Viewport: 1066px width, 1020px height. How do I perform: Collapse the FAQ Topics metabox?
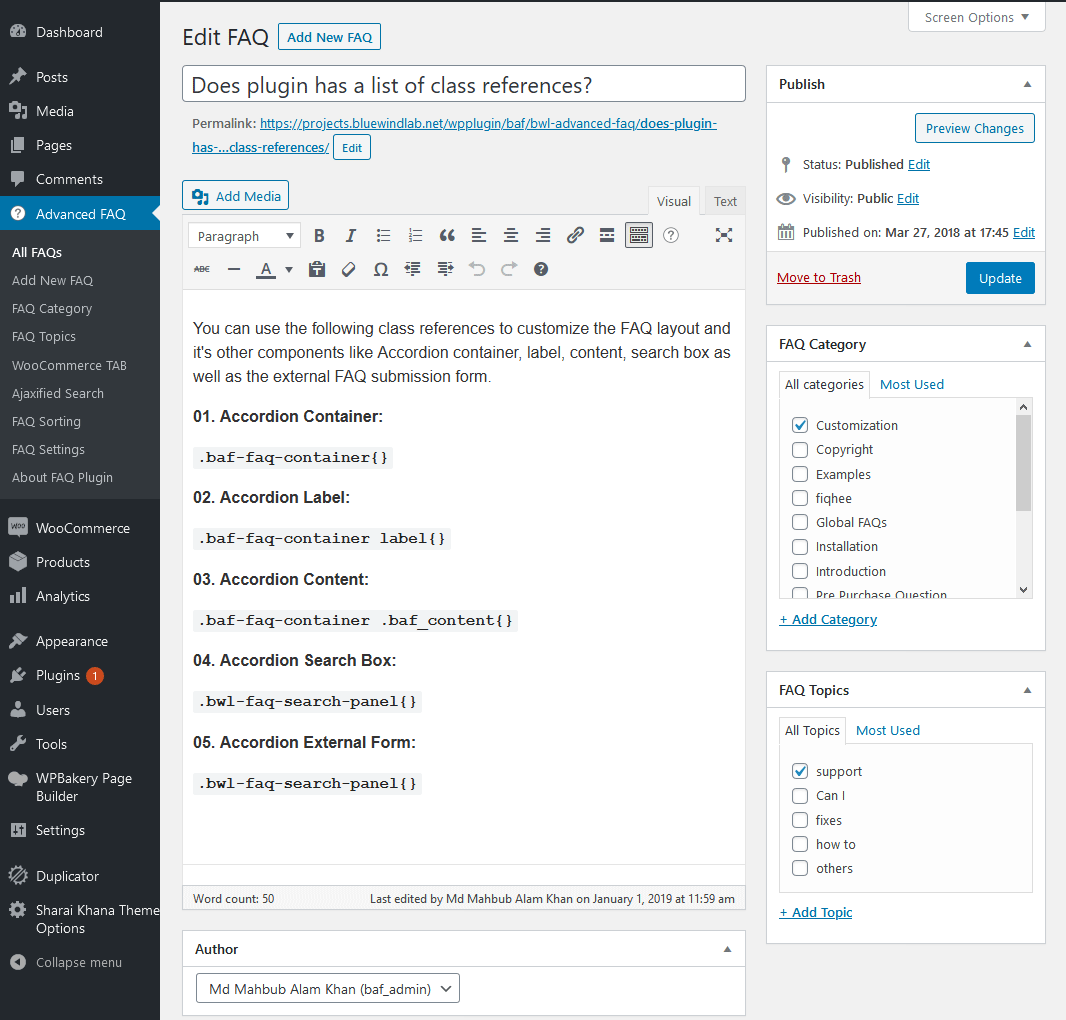[x=1027, y=690]
